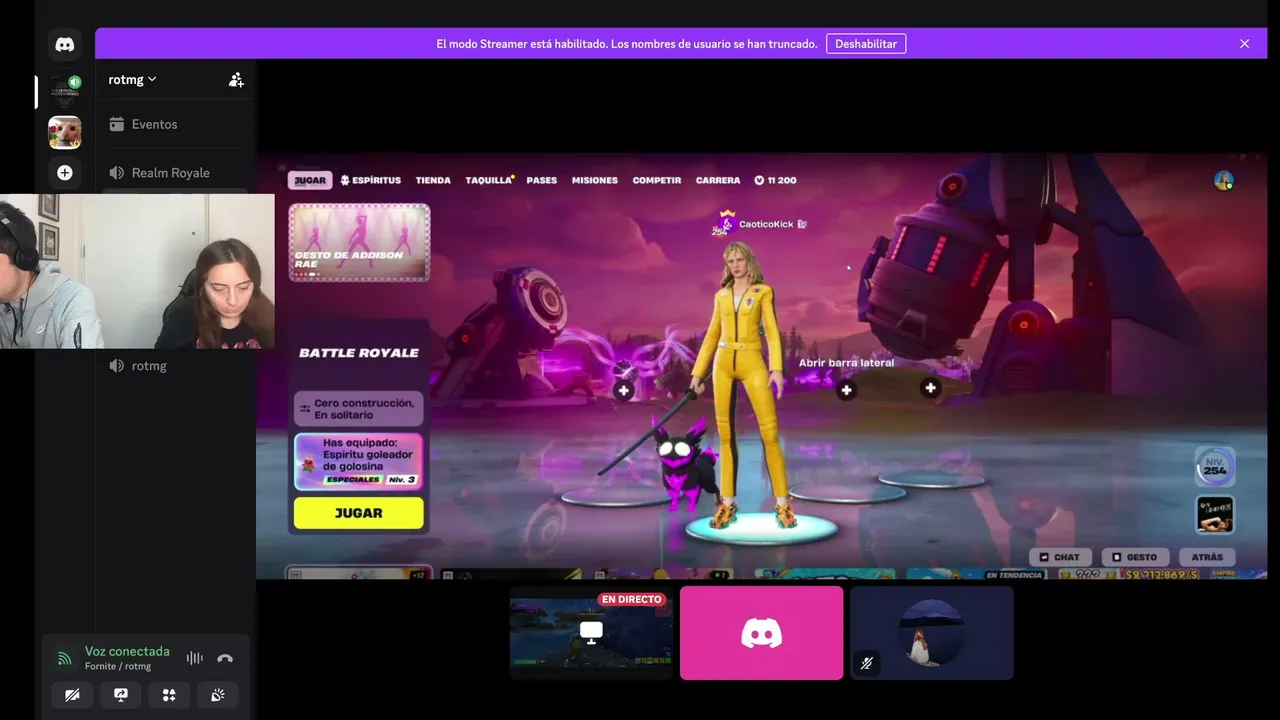This screenshot has height=720, width=1280.
Task: Select the muted participant tile
Action: tap(932, 633)
